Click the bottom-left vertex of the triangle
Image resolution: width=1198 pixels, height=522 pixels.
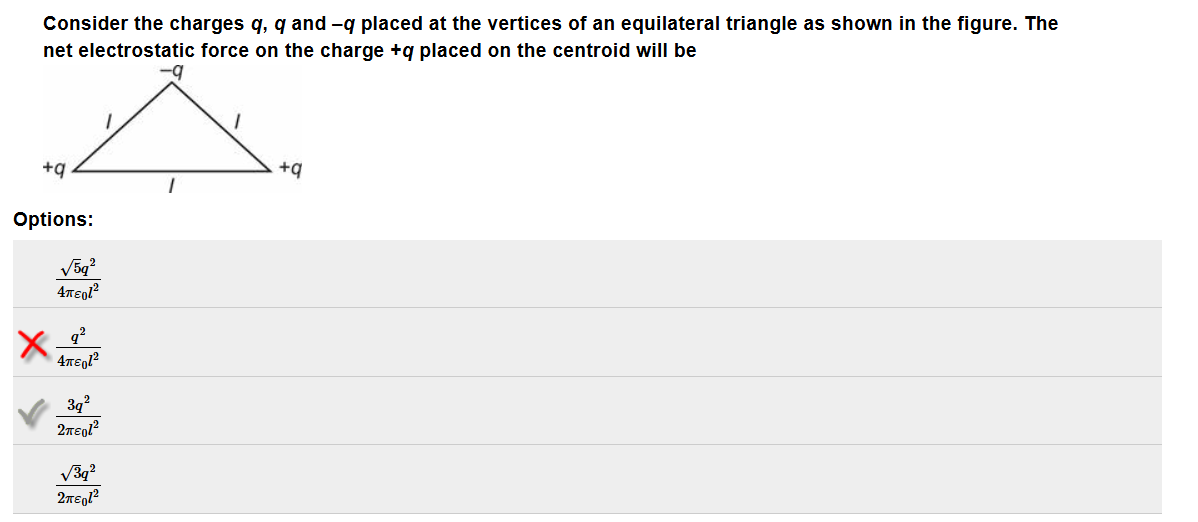click(76, 172)
